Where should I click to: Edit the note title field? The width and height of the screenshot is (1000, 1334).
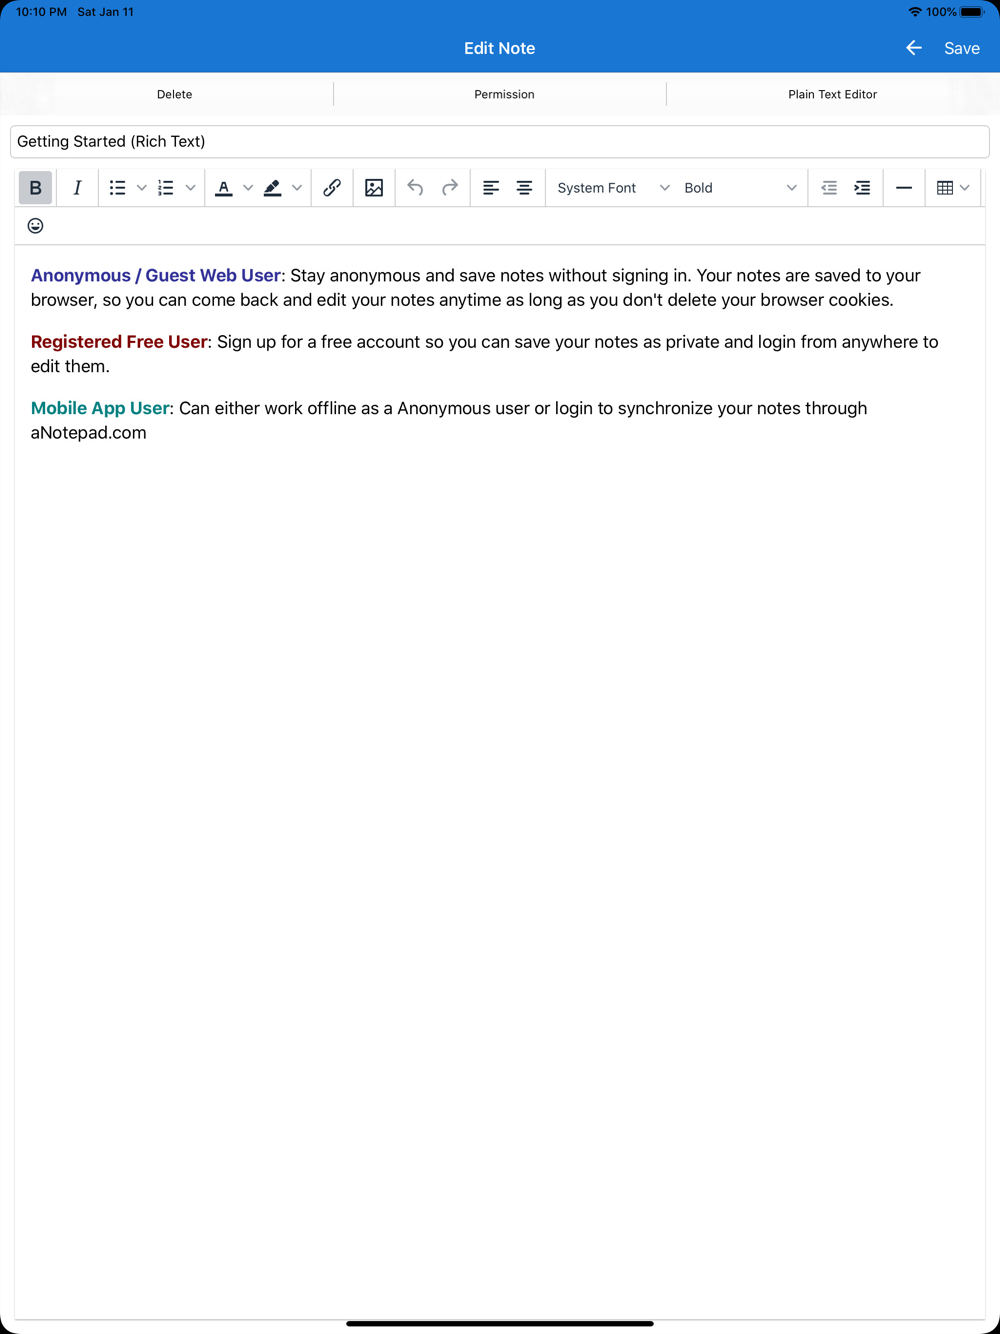(x=500, y=141)
